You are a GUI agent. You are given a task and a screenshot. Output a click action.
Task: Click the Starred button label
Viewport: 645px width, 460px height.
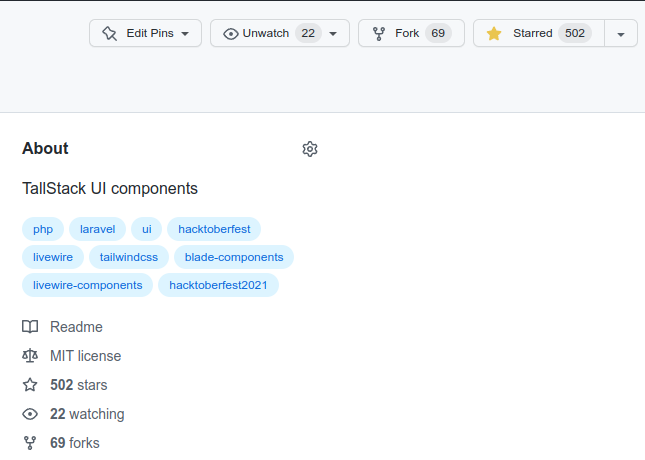pos(533,33)
